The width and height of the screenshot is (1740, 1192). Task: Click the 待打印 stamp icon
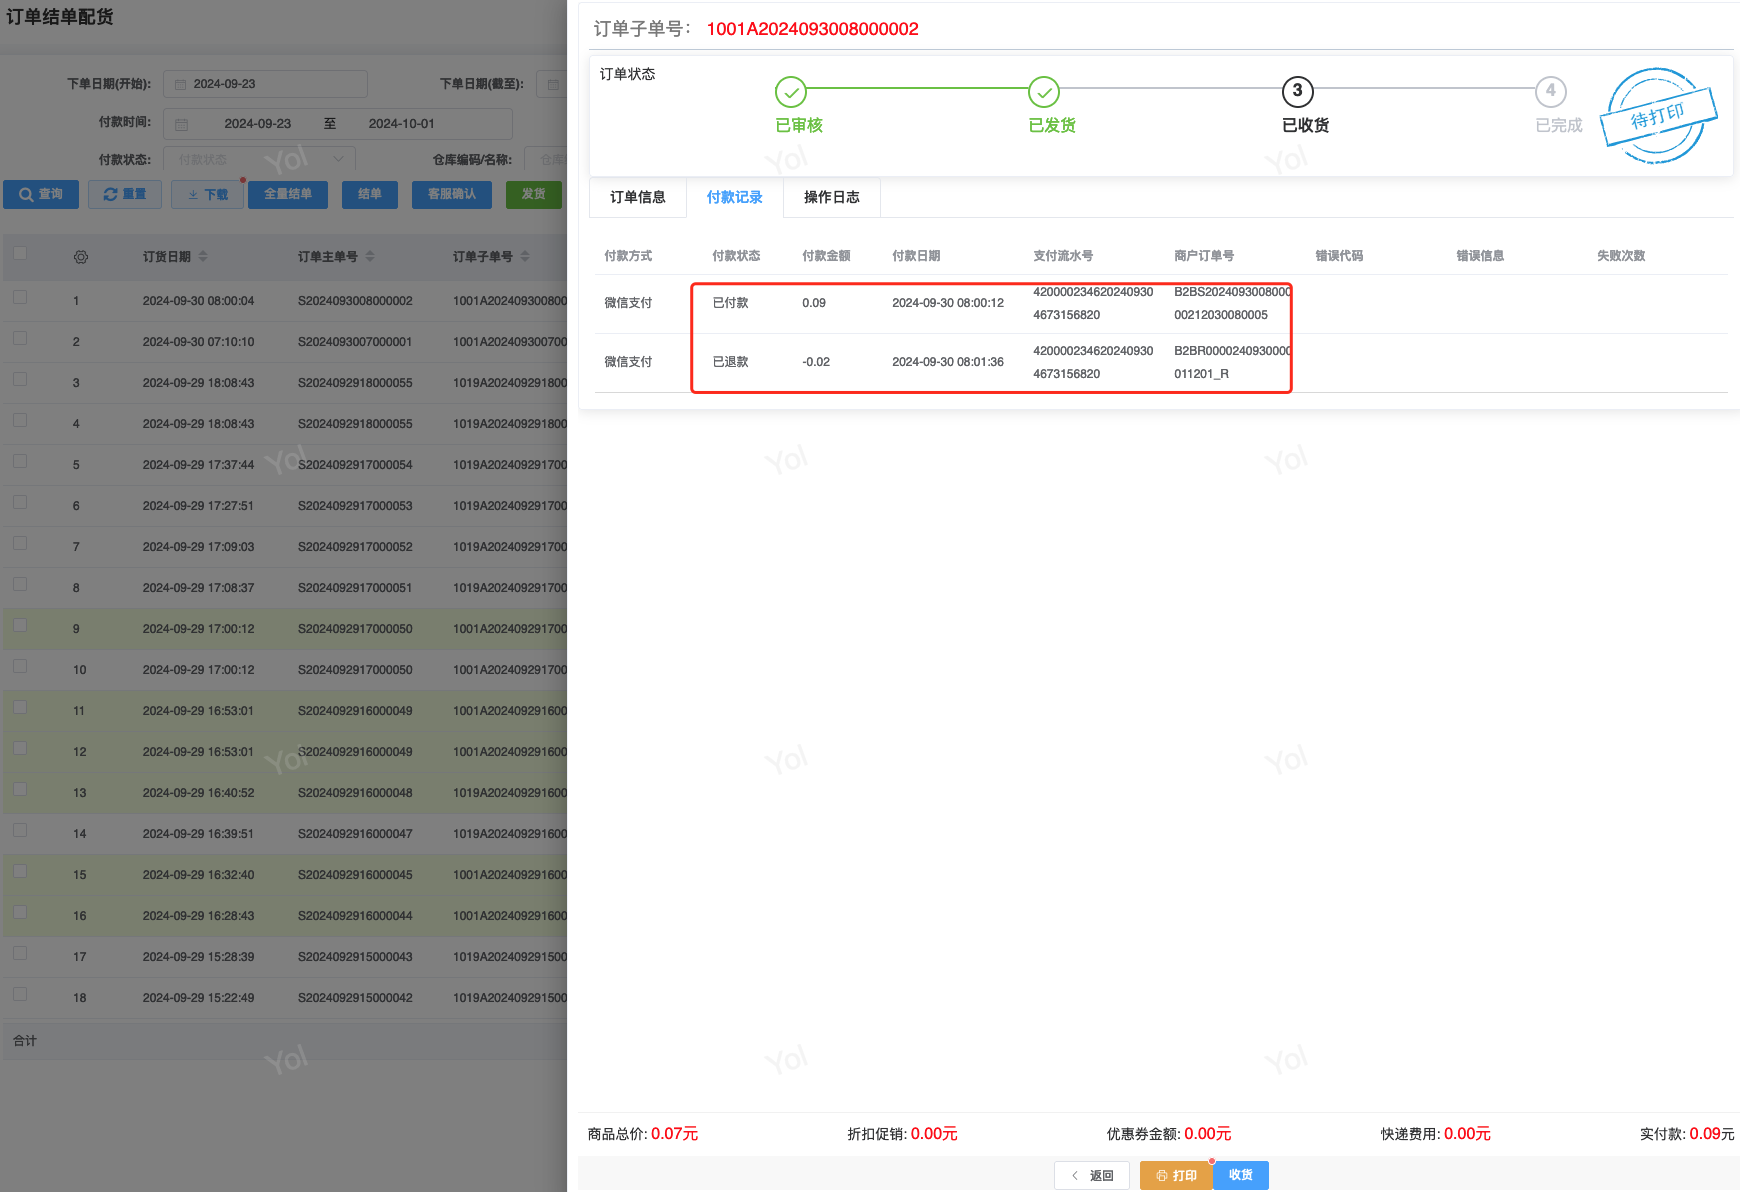(x=1659, y=115)
